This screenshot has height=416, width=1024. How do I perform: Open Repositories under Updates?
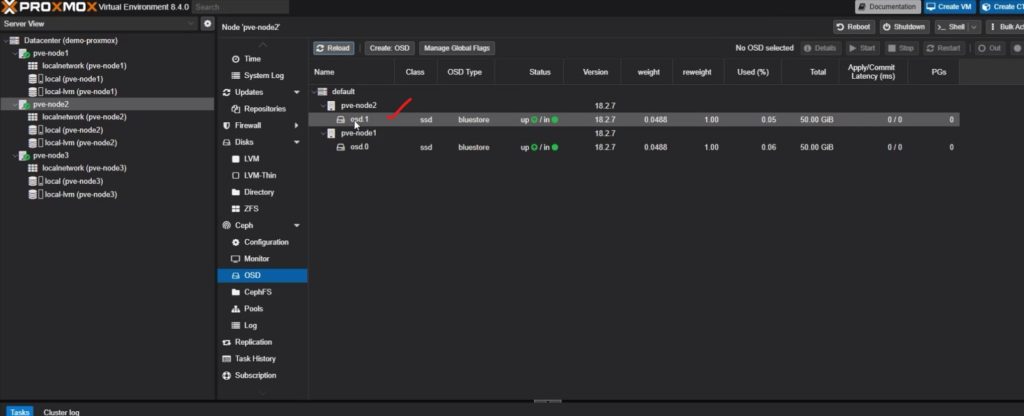(x=264, y=109)
